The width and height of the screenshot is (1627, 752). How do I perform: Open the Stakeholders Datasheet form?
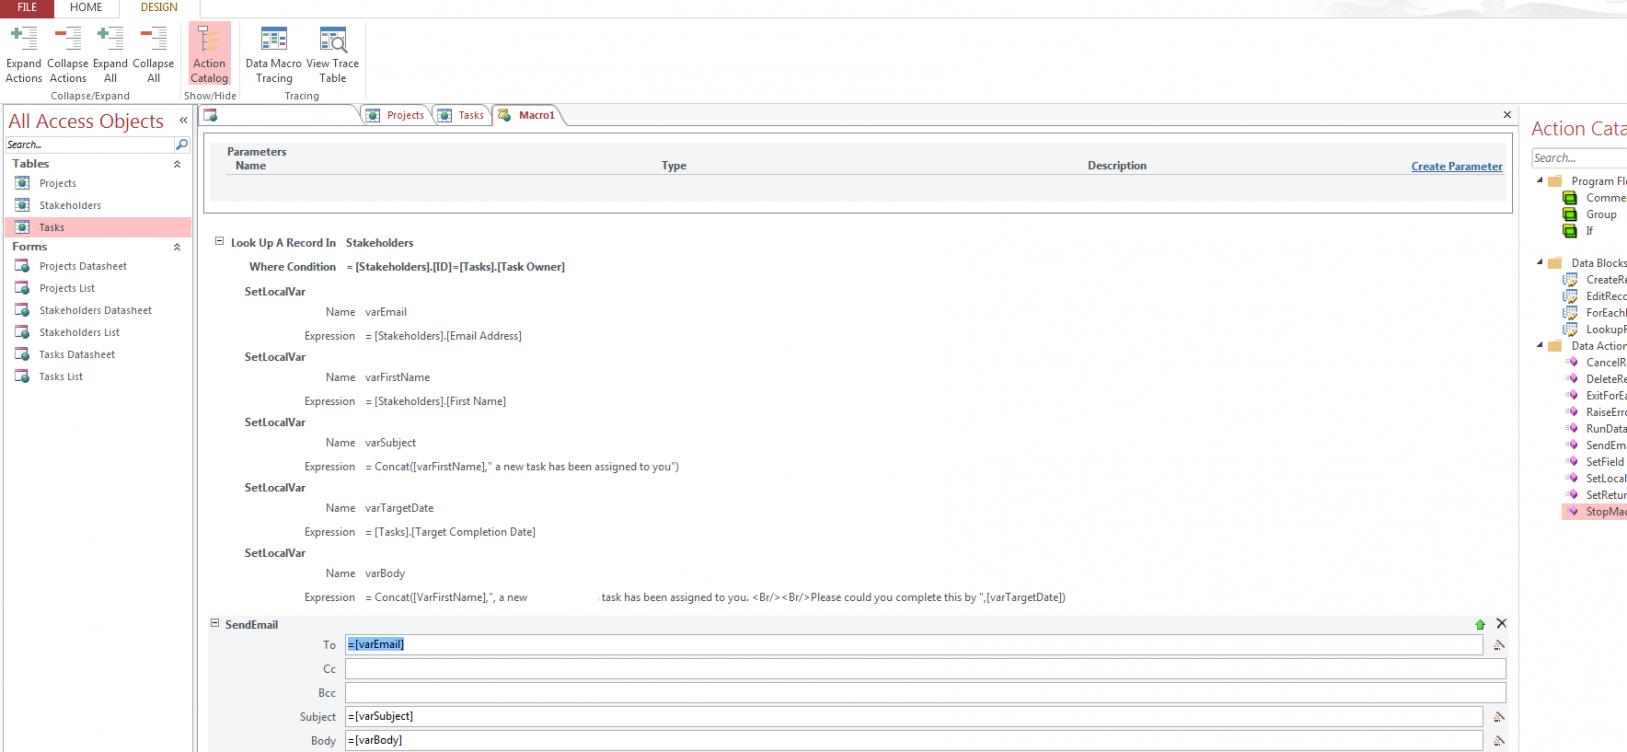(x=97, y=310)
